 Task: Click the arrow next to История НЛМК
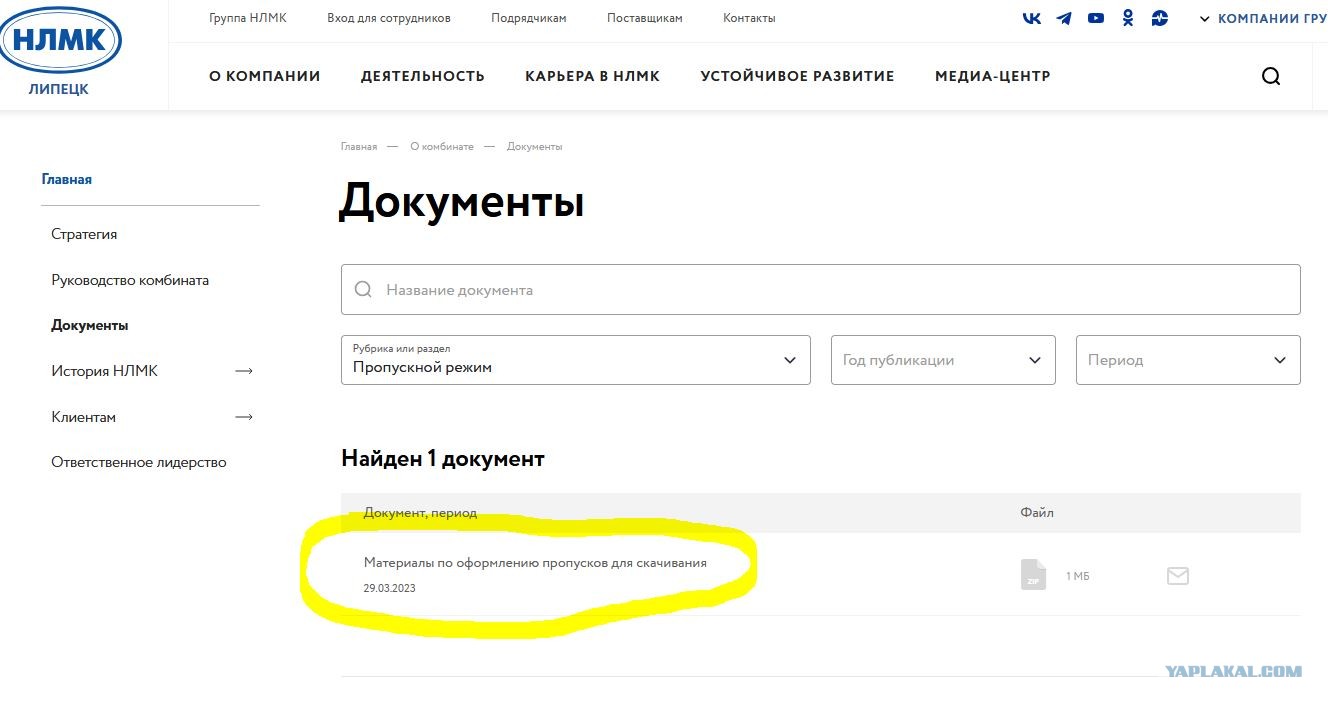(x=244, y=371)
